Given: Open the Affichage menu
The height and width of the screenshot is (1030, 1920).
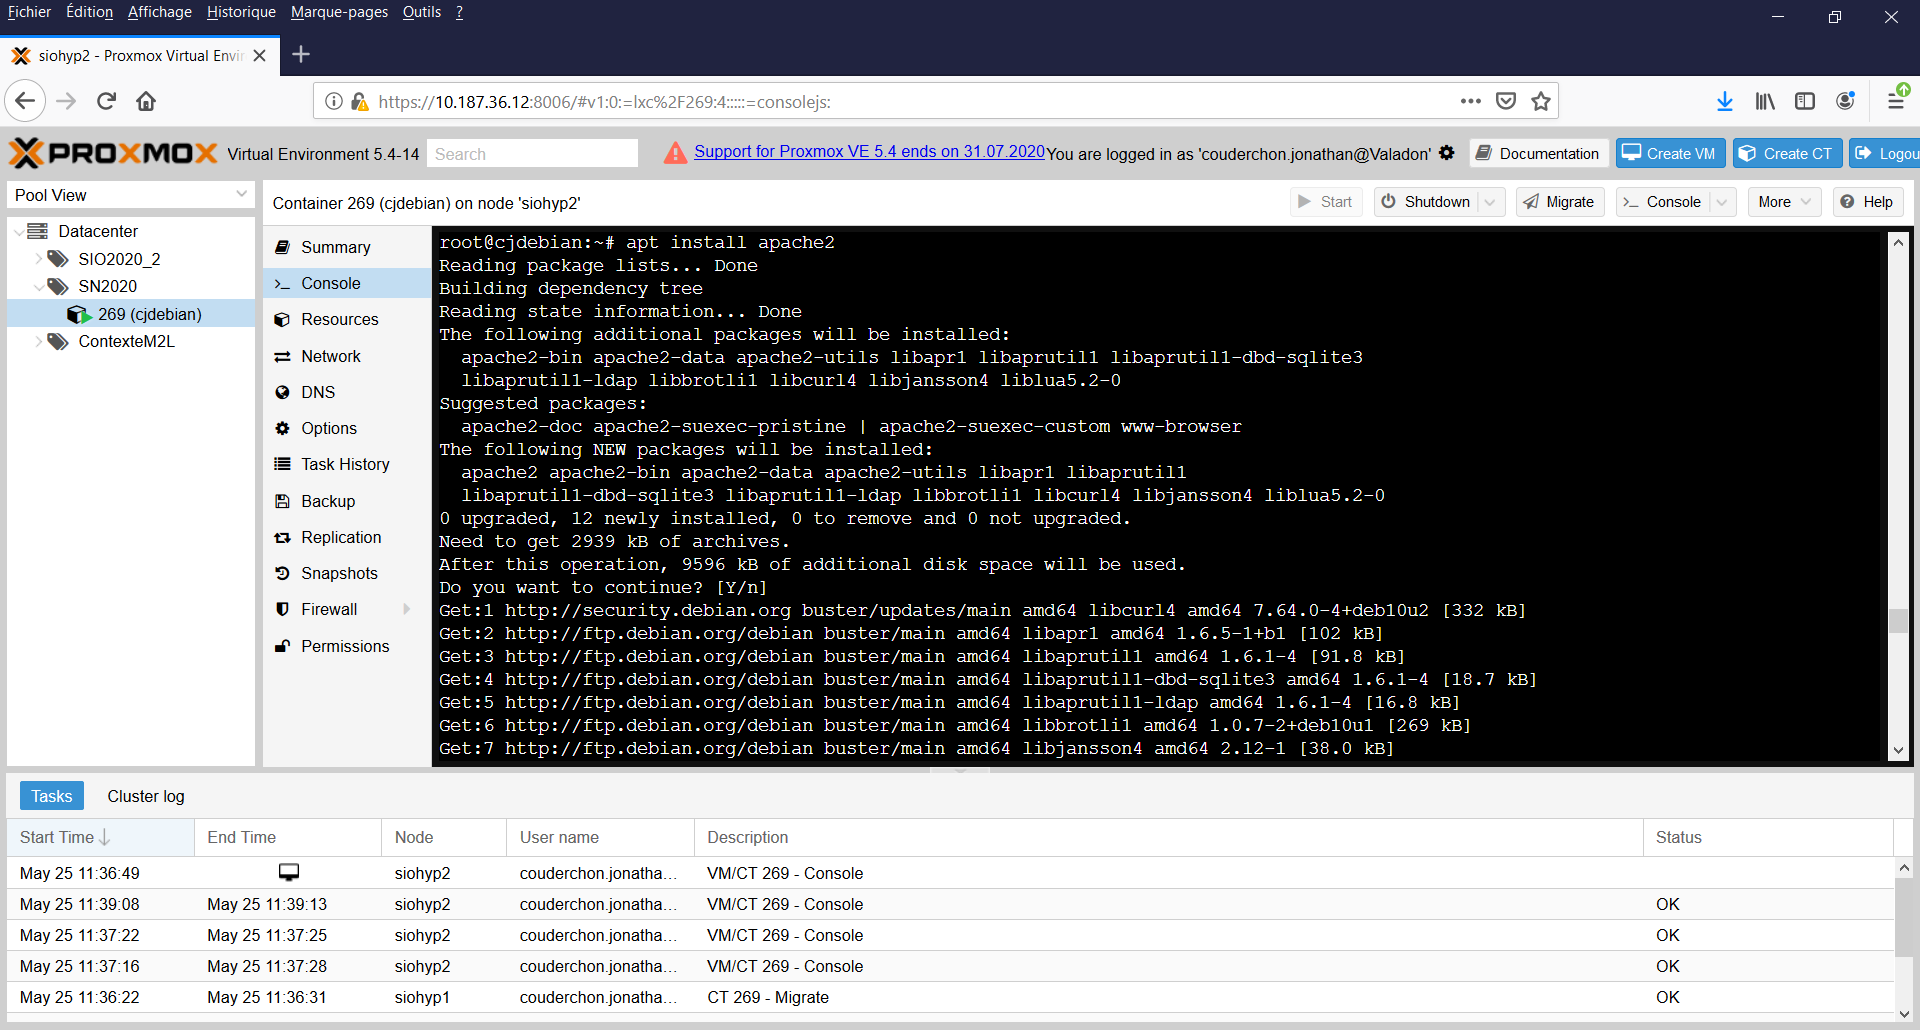Looking at the screenshot, I should coord(160,12).
